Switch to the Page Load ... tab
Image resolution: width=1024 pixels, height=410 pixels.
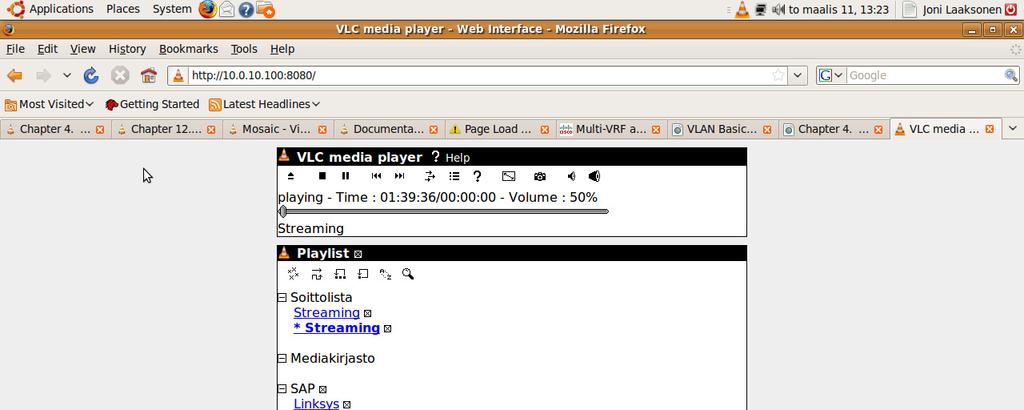pos(500,129)
